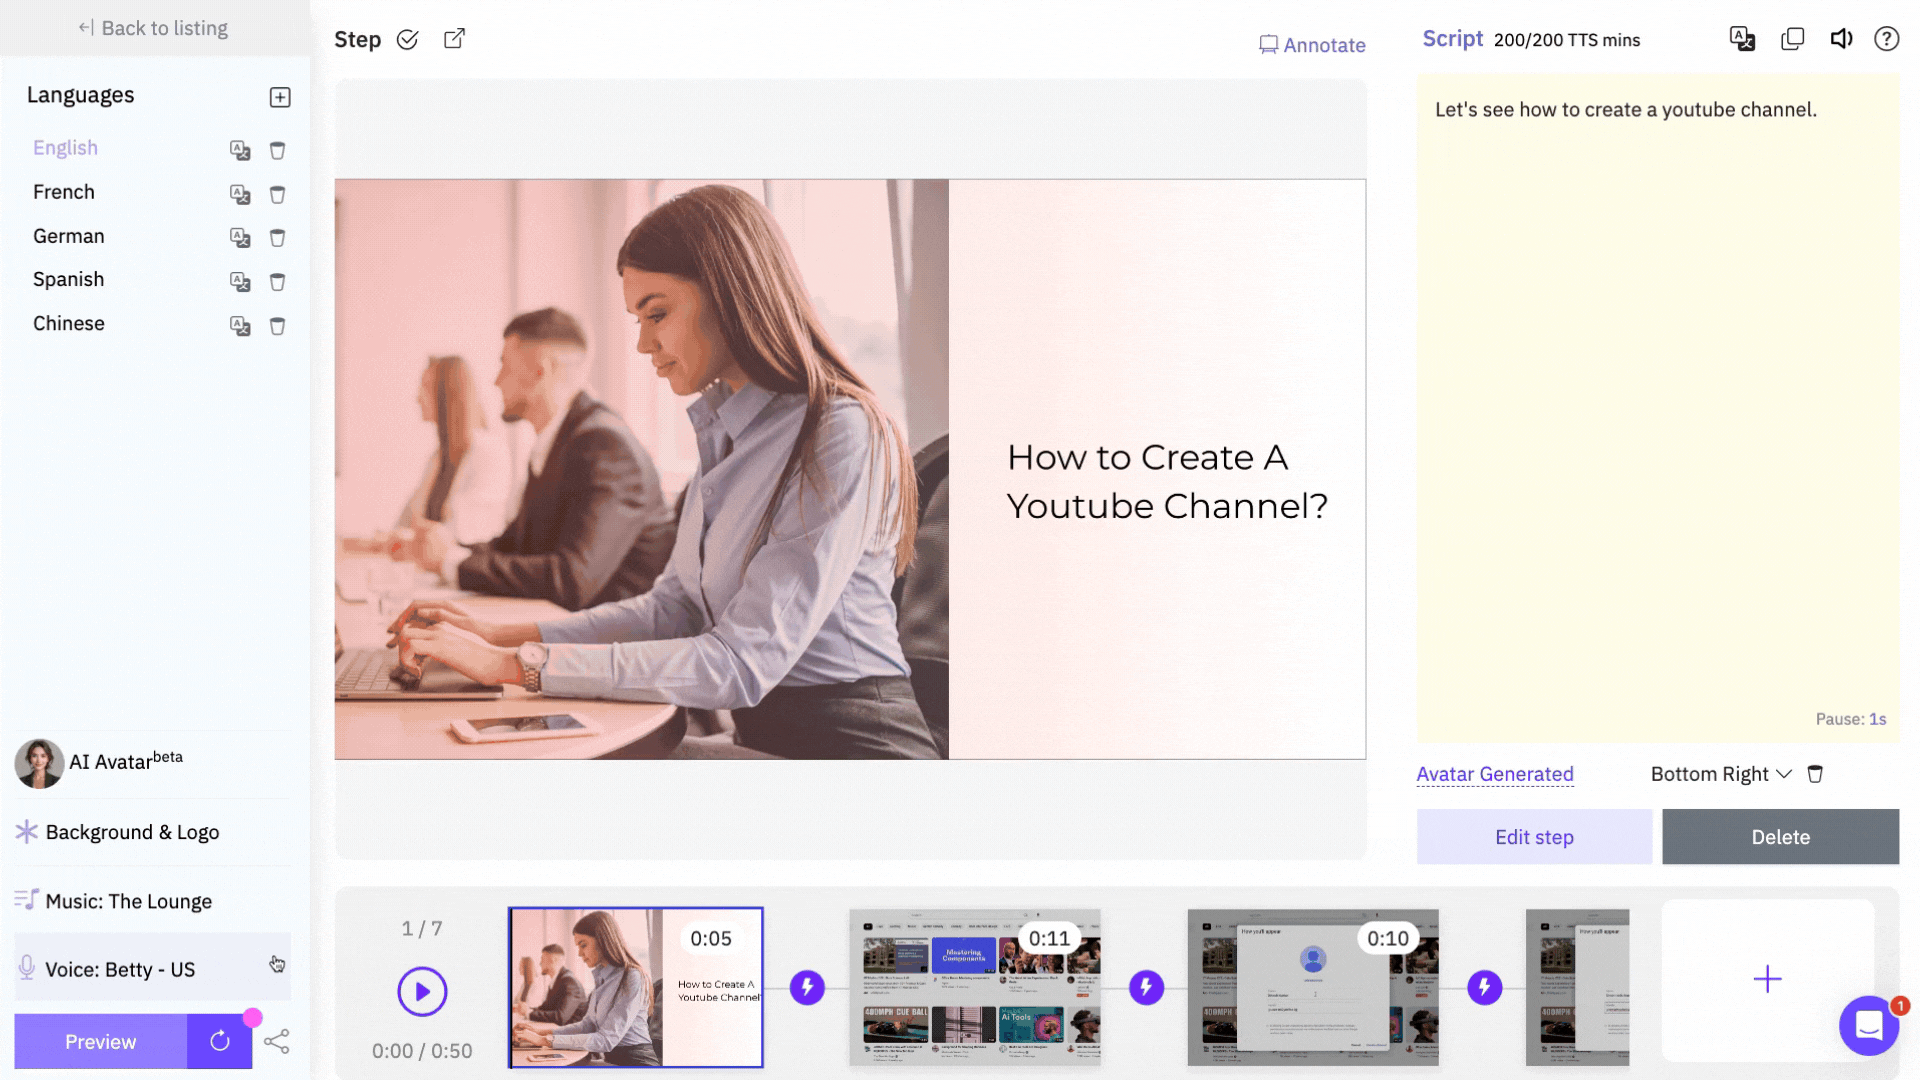Screen dimensions: 1920x1080
Task: Click the Preview button
Action: [x=100, y=1041]
